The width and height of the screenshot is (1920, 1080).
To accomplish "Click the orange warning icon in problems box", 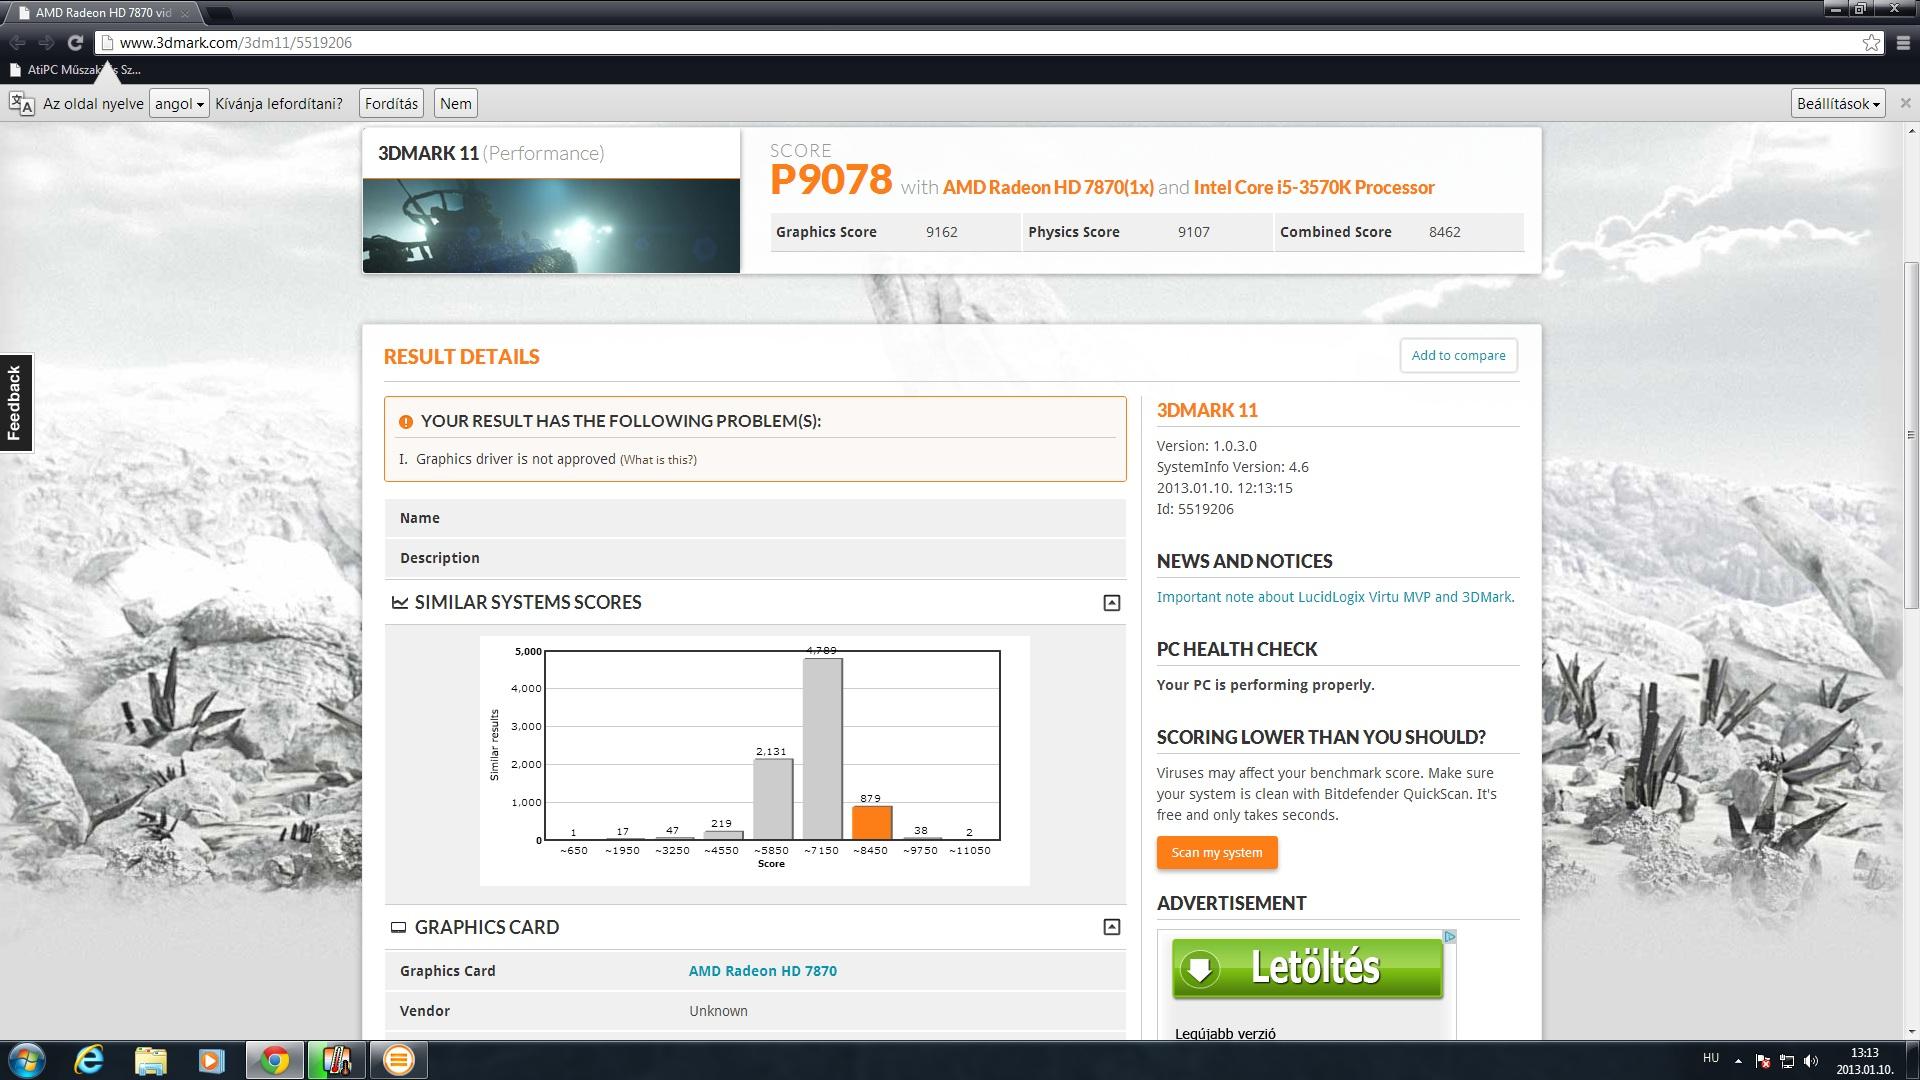I will (405, 422).
